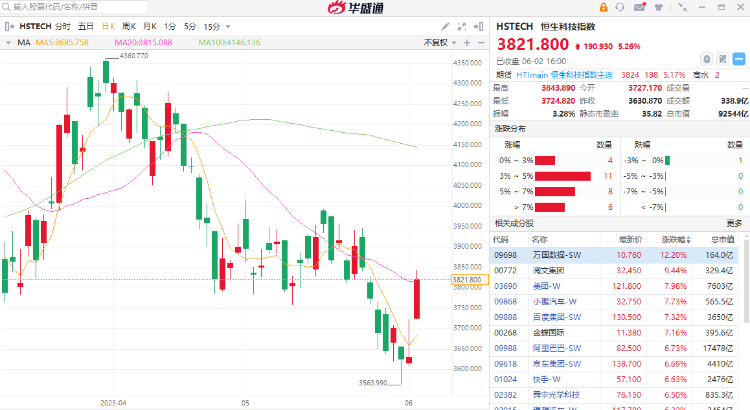Open stock code 03690 link
The width and height of the screenshot is (750, 410).
click(505, 286)
